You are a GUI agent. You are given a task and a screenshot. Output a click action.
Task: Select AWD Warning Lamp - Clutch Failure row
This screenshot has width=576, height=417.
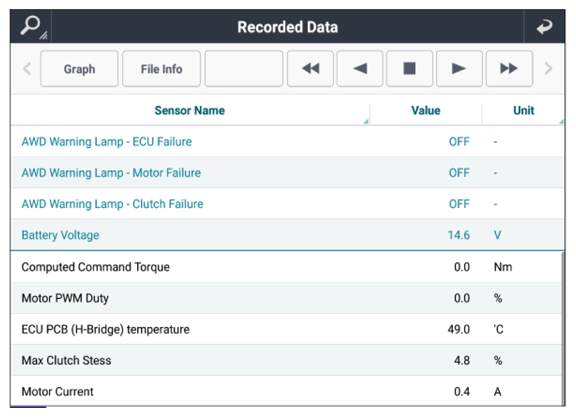click(x=288, y=204)
